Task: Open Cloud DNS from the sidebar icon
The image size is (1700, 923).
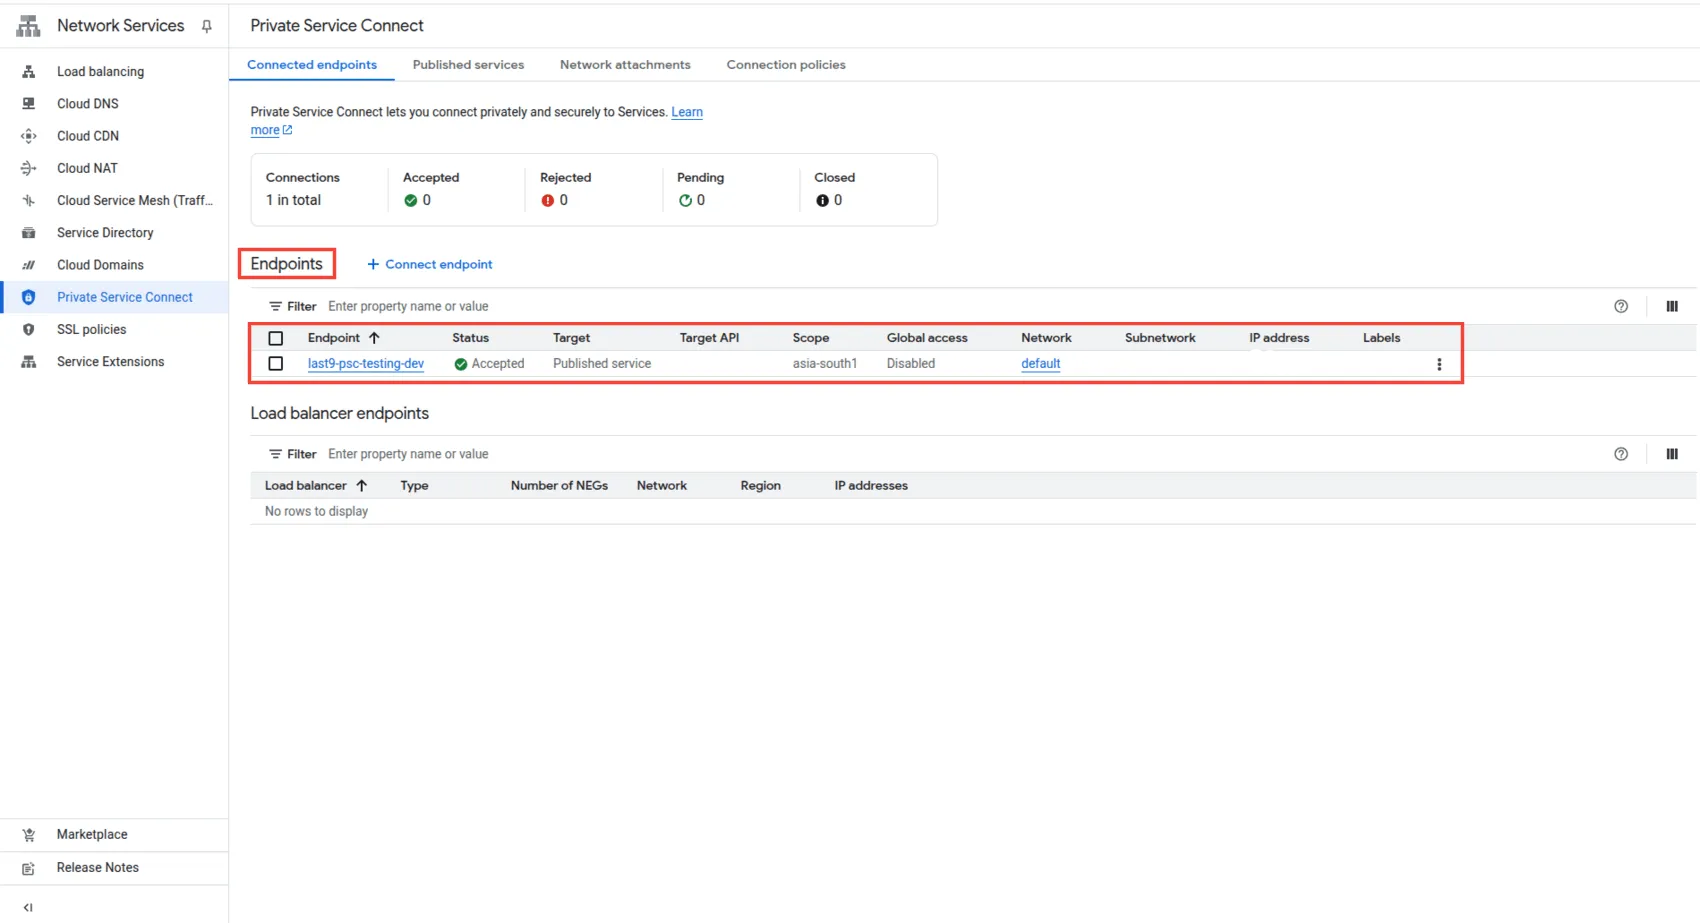Action: coord(29,104)
